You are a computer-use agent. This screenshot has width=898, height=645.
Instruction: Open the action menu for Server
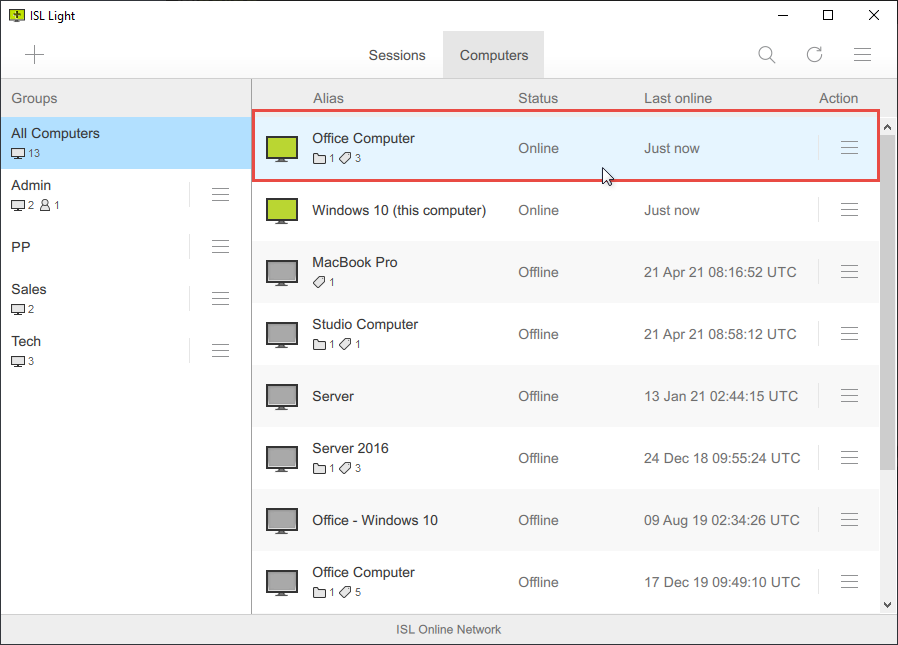pyautogui.click(x=849, y=395)
